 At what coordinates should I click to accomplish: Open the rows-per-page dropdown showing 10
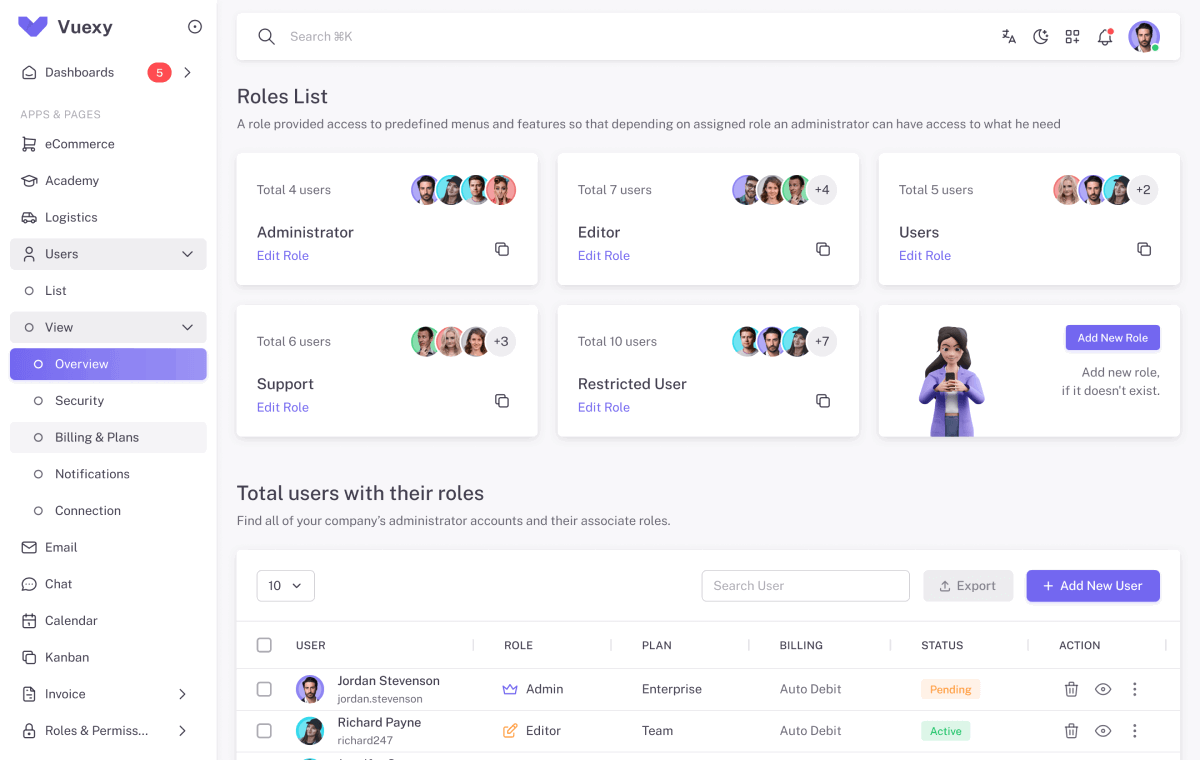pos(285,586)
